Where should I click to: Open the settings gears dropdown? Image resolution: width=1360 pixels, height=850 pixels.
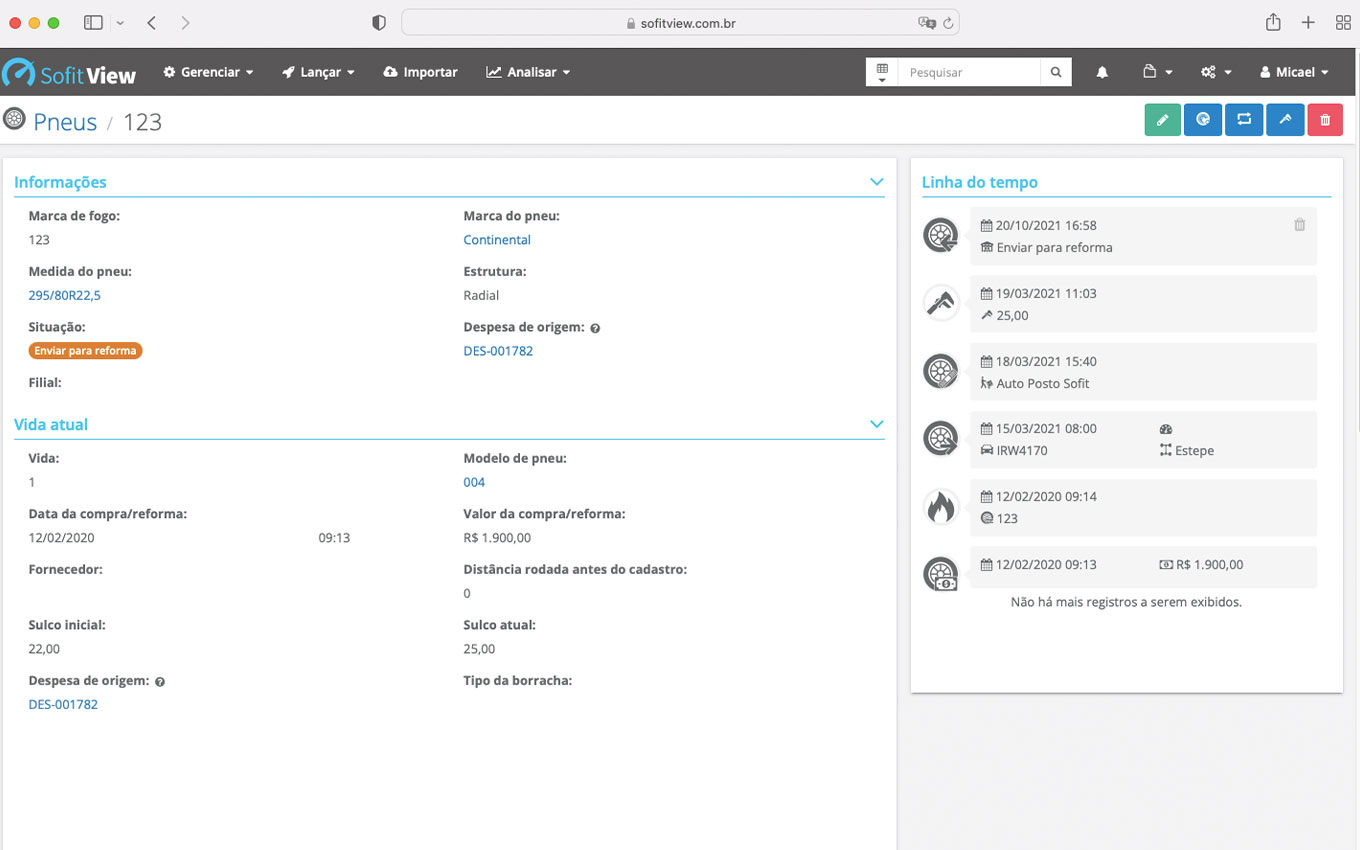tap(1216, 72)
